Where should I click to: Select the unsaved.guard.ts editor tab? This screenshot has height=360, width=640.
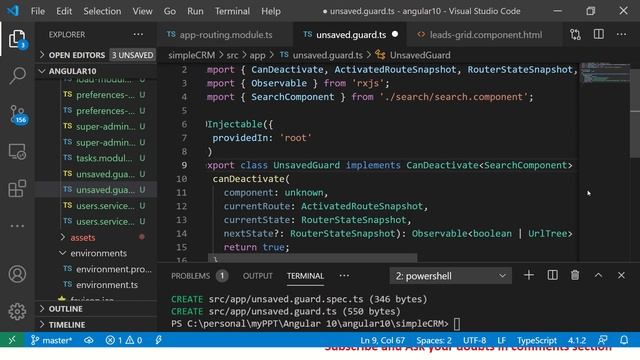pyautogui.click(x=350, y=35)
